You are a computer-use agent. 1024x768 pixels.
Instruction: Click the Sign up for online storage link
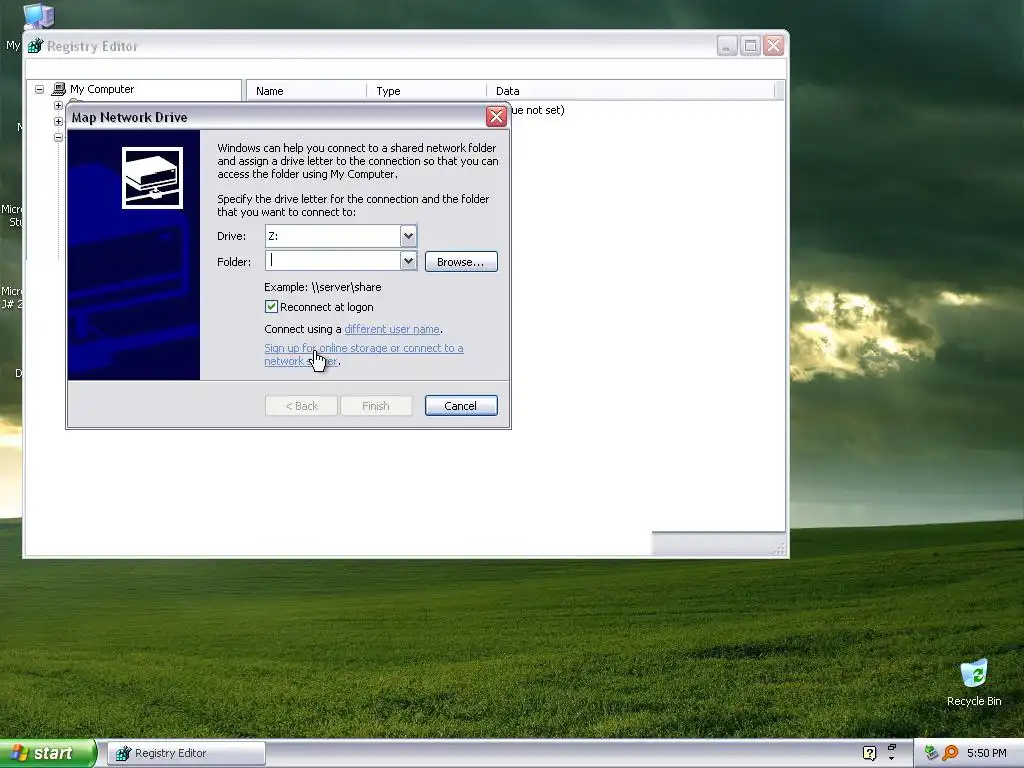[364, 355]
